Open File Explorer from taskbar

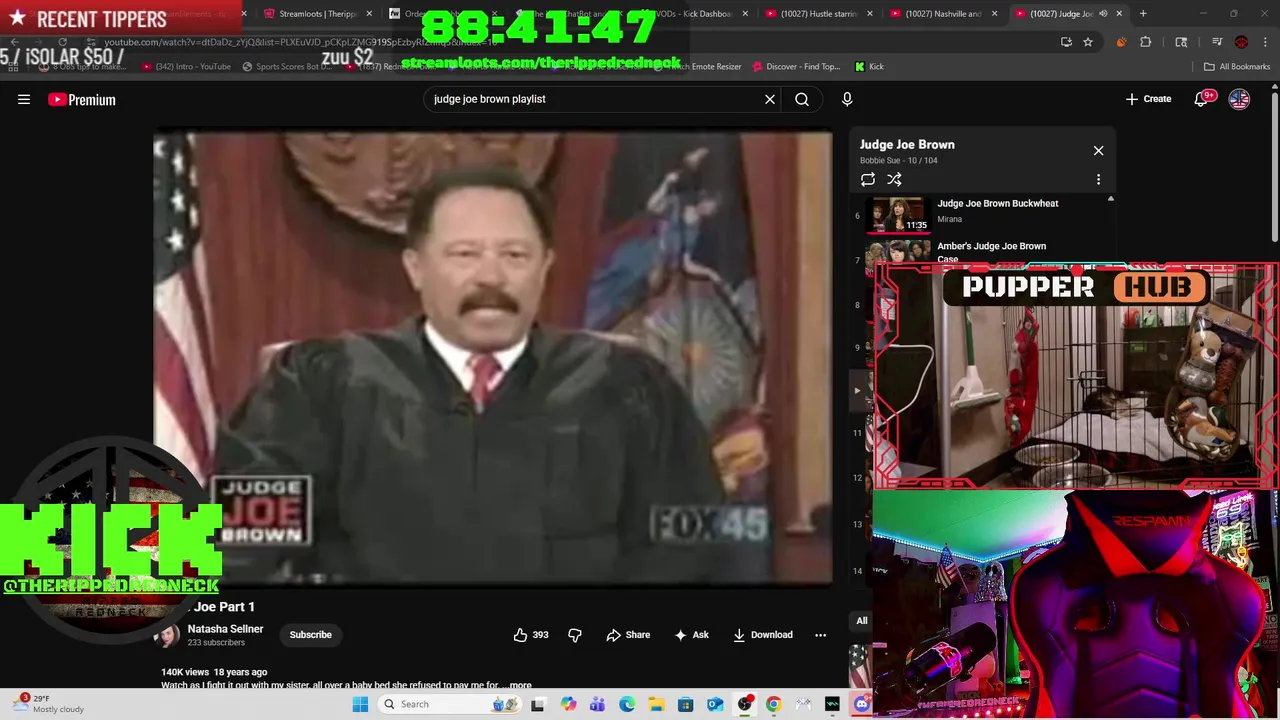coord(656,704)
